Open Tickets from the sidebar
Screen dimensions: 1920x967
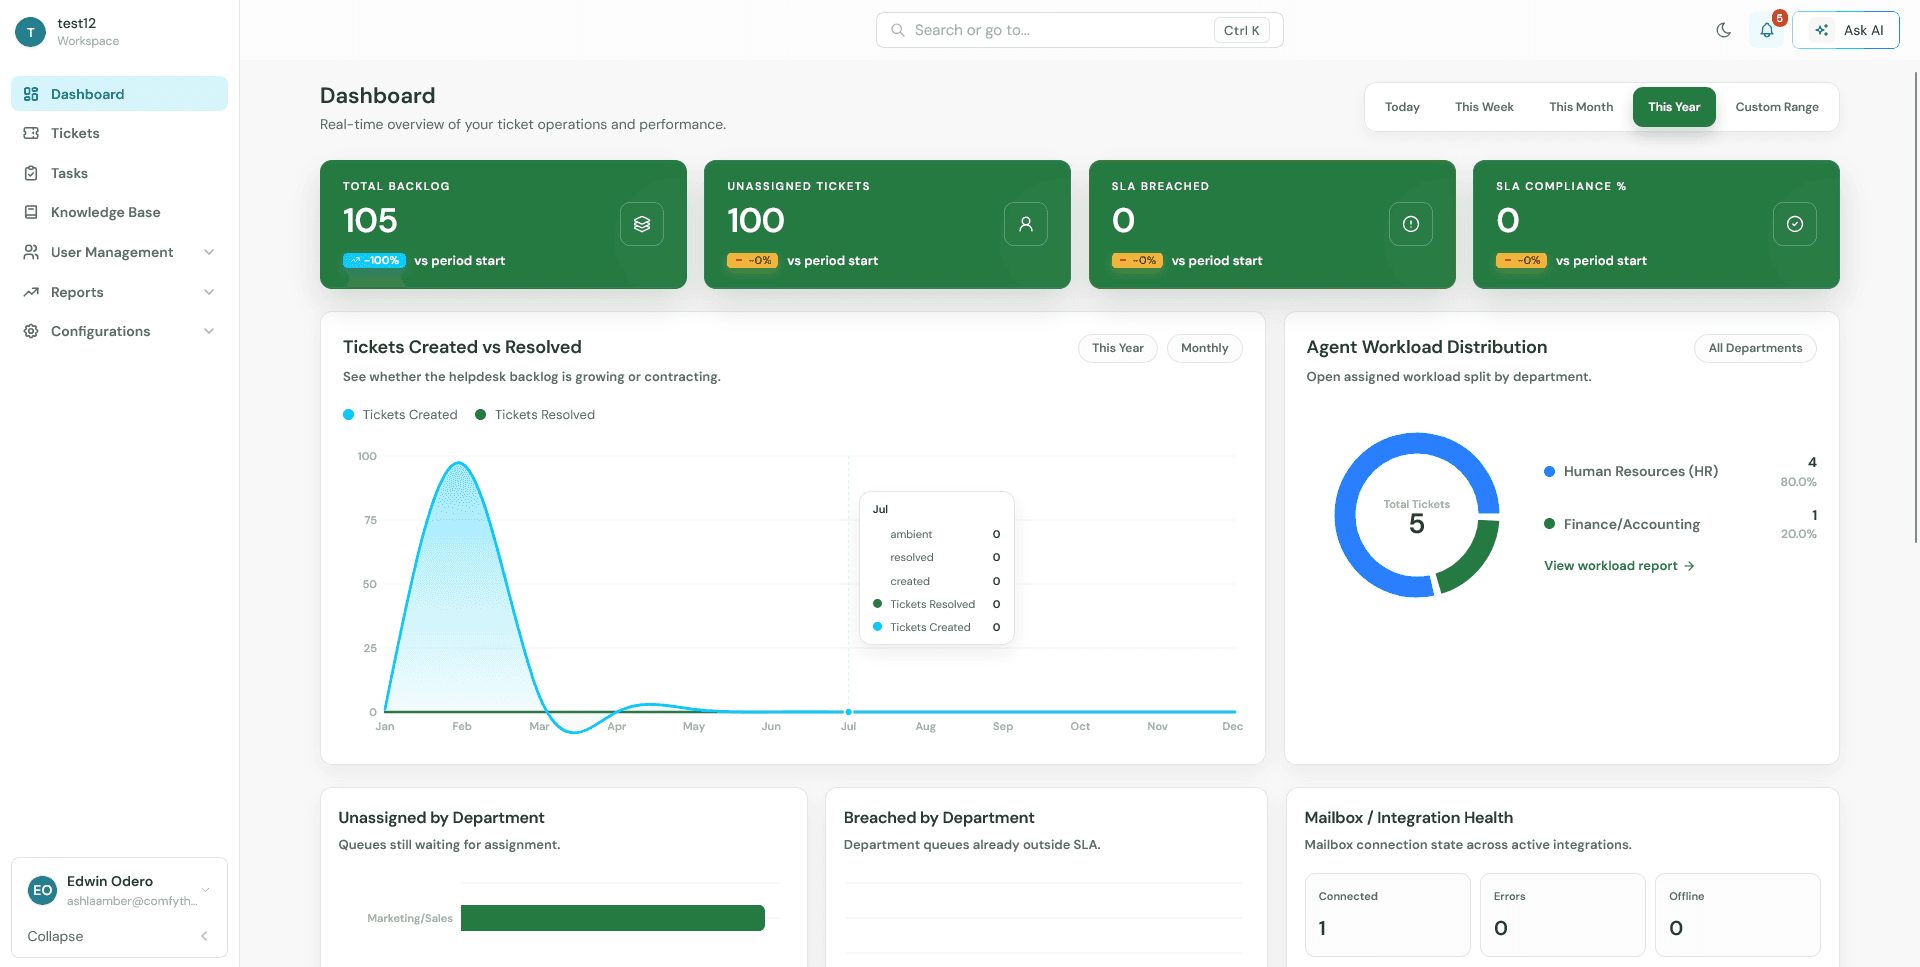[x=119, y=133]
